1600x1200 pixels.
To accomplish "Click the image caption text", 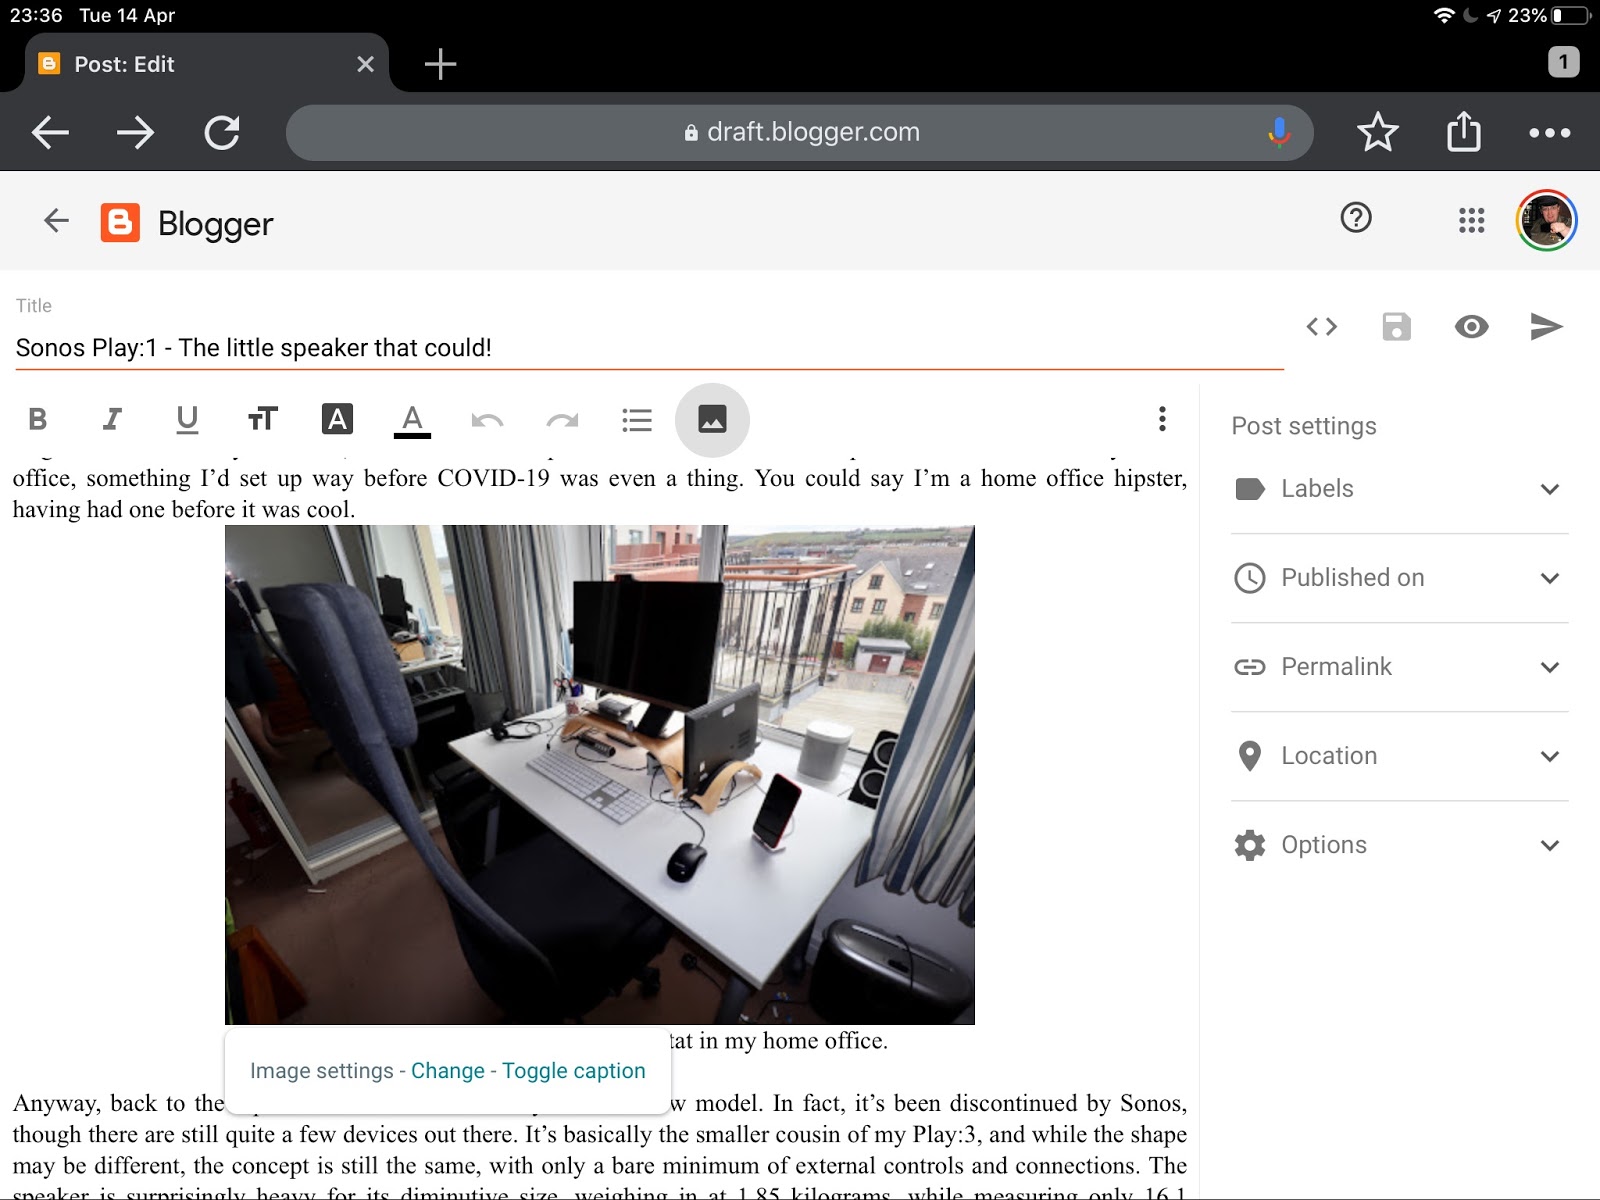I will 779,1041.
